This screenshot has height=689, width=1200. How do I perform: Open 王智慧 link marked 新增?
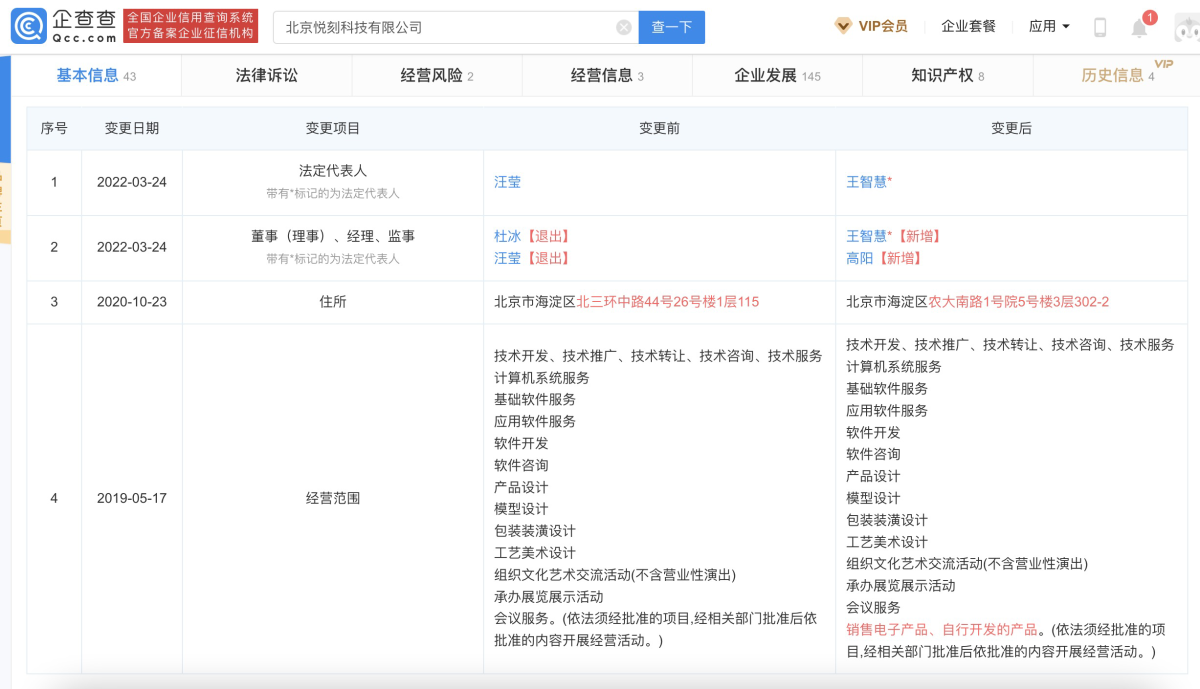tap(867, 236)
